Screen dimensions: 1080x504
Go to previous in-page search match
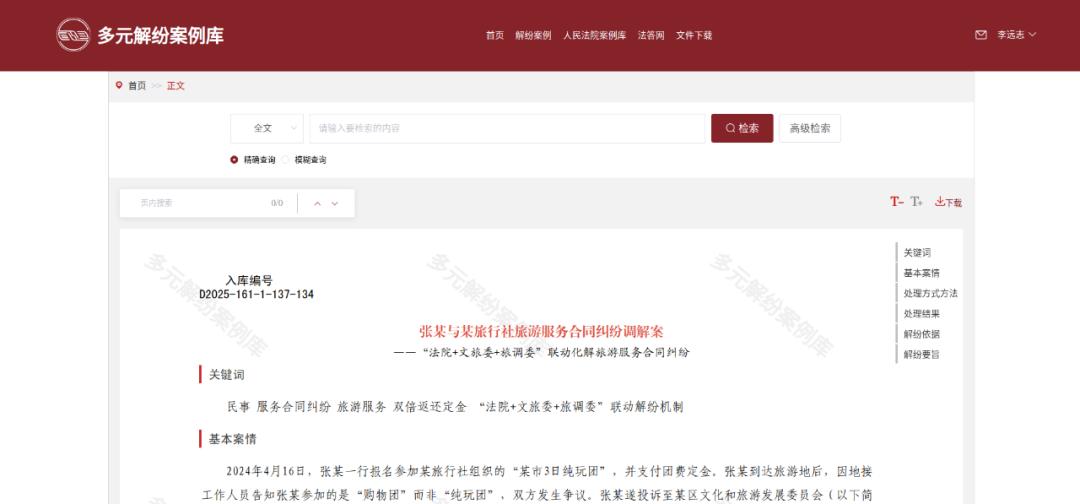[x=318, y=204]
